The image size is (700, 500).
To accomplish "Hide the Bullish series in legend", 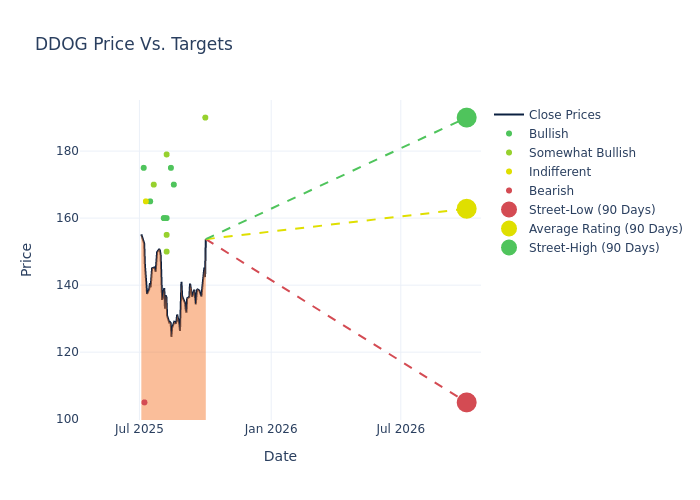I will [548, 134].
